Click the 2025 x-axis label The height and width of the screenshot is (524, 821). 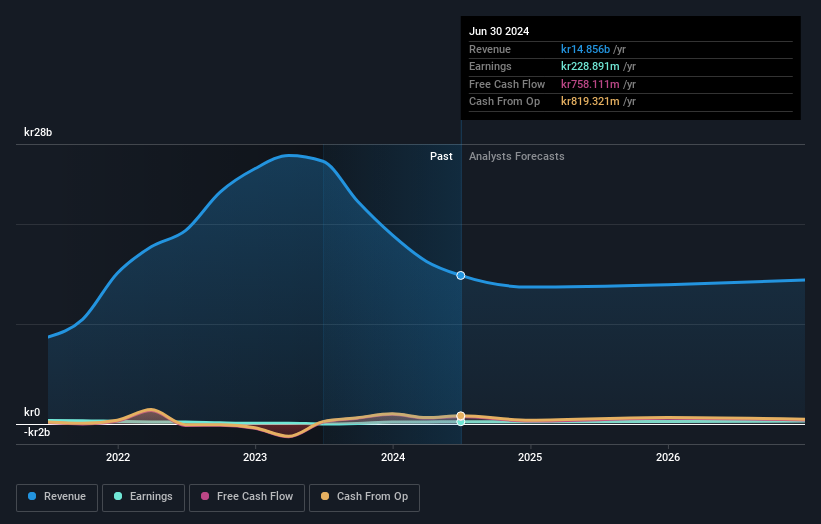(530, 457)
